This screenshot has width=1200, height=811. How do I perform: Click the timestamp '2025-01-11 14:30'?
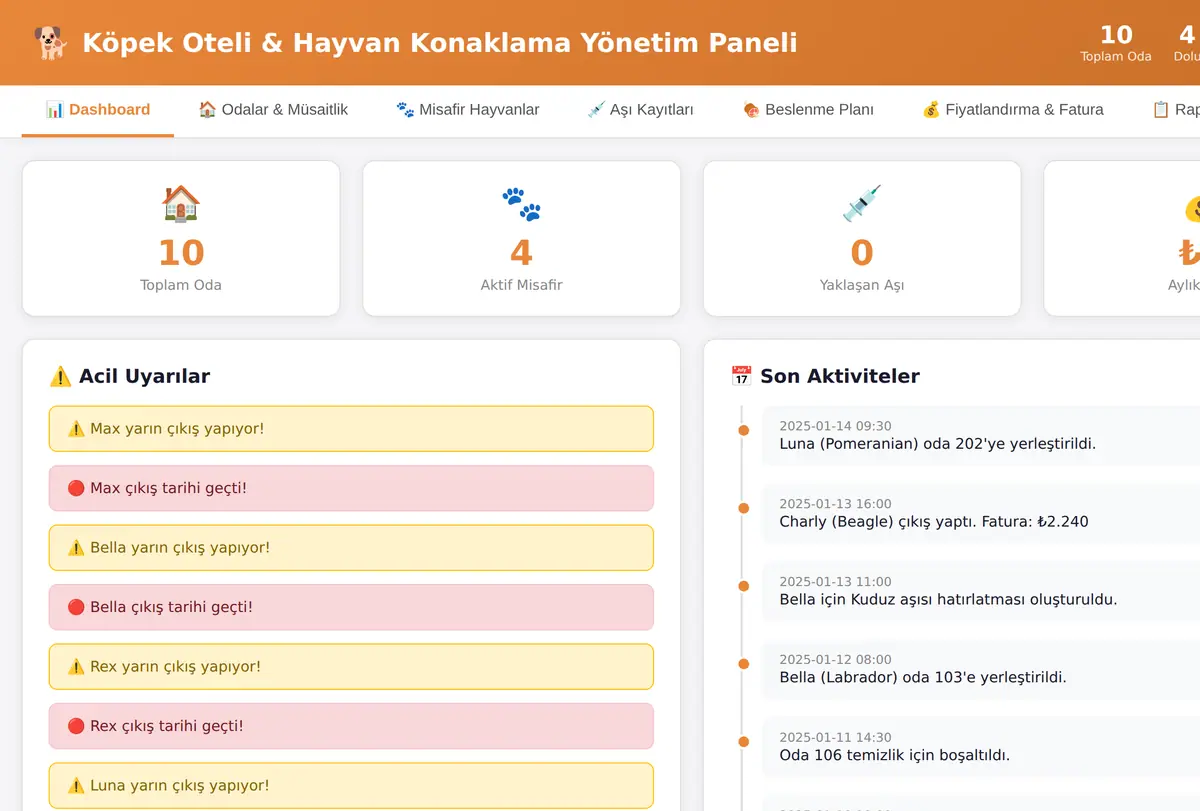coord(835,738)
